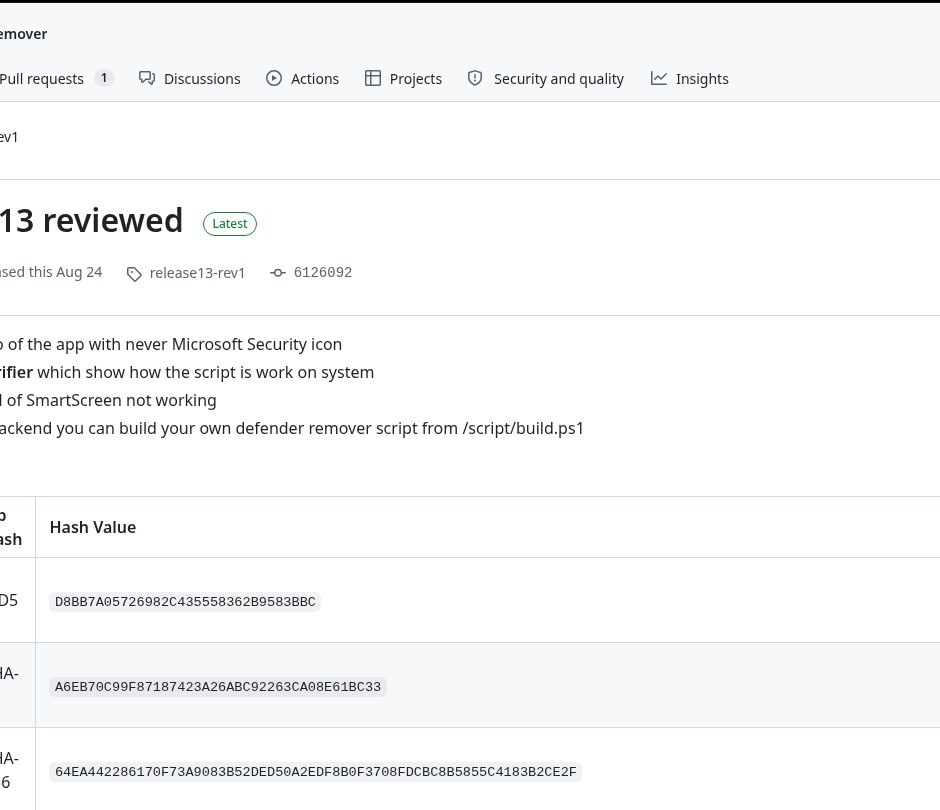Image resolution: width=940 pixels, height=810 pixels.
Task: Click the tag icon beside release13-rev1
Action: click(134, 274)
